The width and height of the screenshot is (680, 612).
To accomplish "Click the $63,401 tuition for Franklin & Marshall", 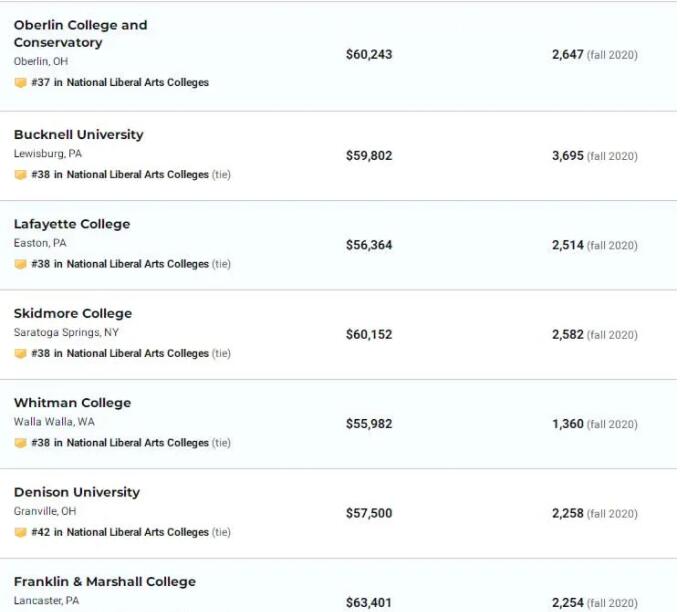I will tap(369, 603).
